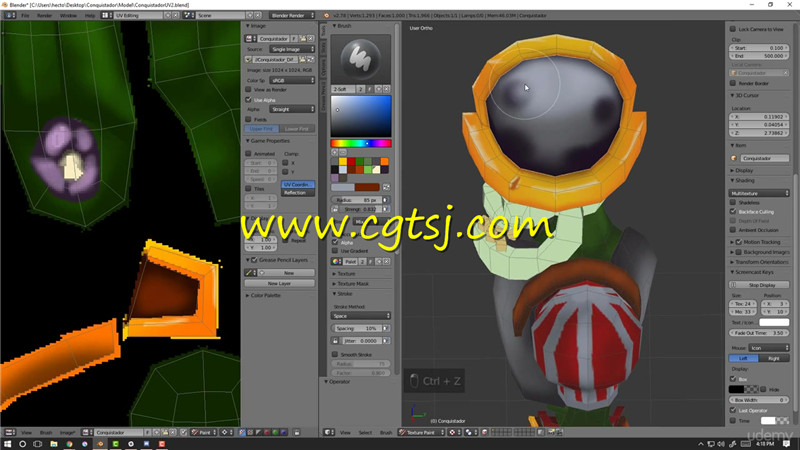The height and width of the screenshot is (450, 800).
Task: Open the File menu
Action: [x=25, y=15]
